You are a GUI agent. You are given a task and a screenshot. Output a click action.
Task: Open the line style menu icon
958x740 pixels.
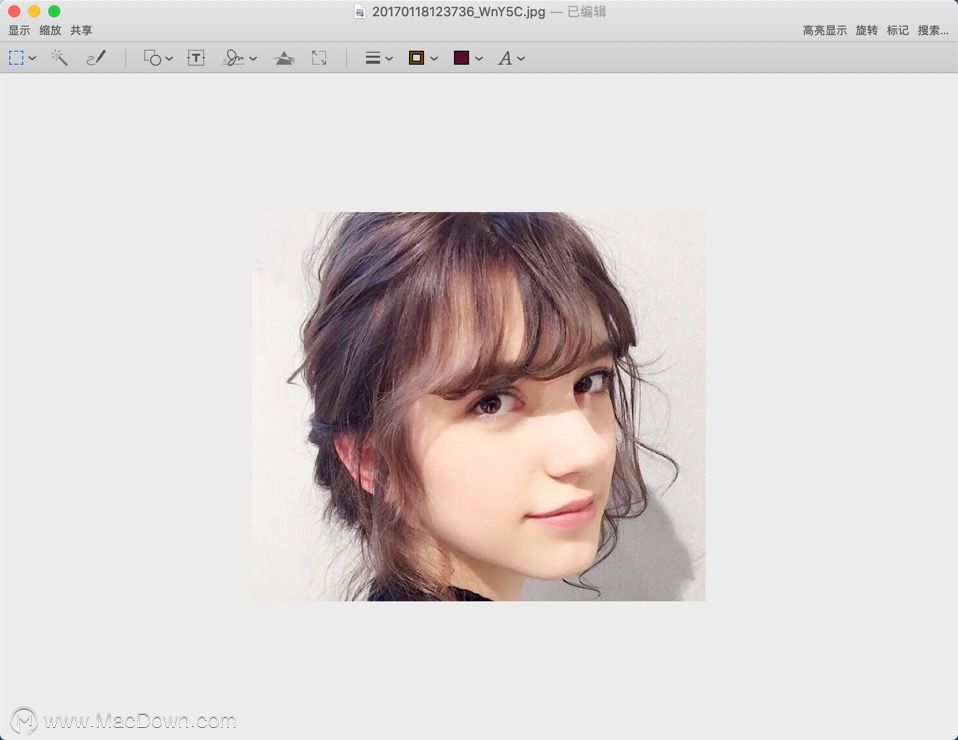[x=373, y=58]
